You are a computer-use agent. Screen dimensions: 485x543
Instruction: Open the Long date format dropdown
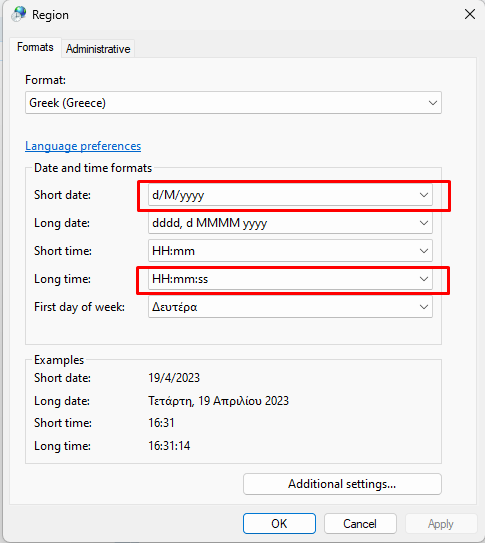point(290,223)
